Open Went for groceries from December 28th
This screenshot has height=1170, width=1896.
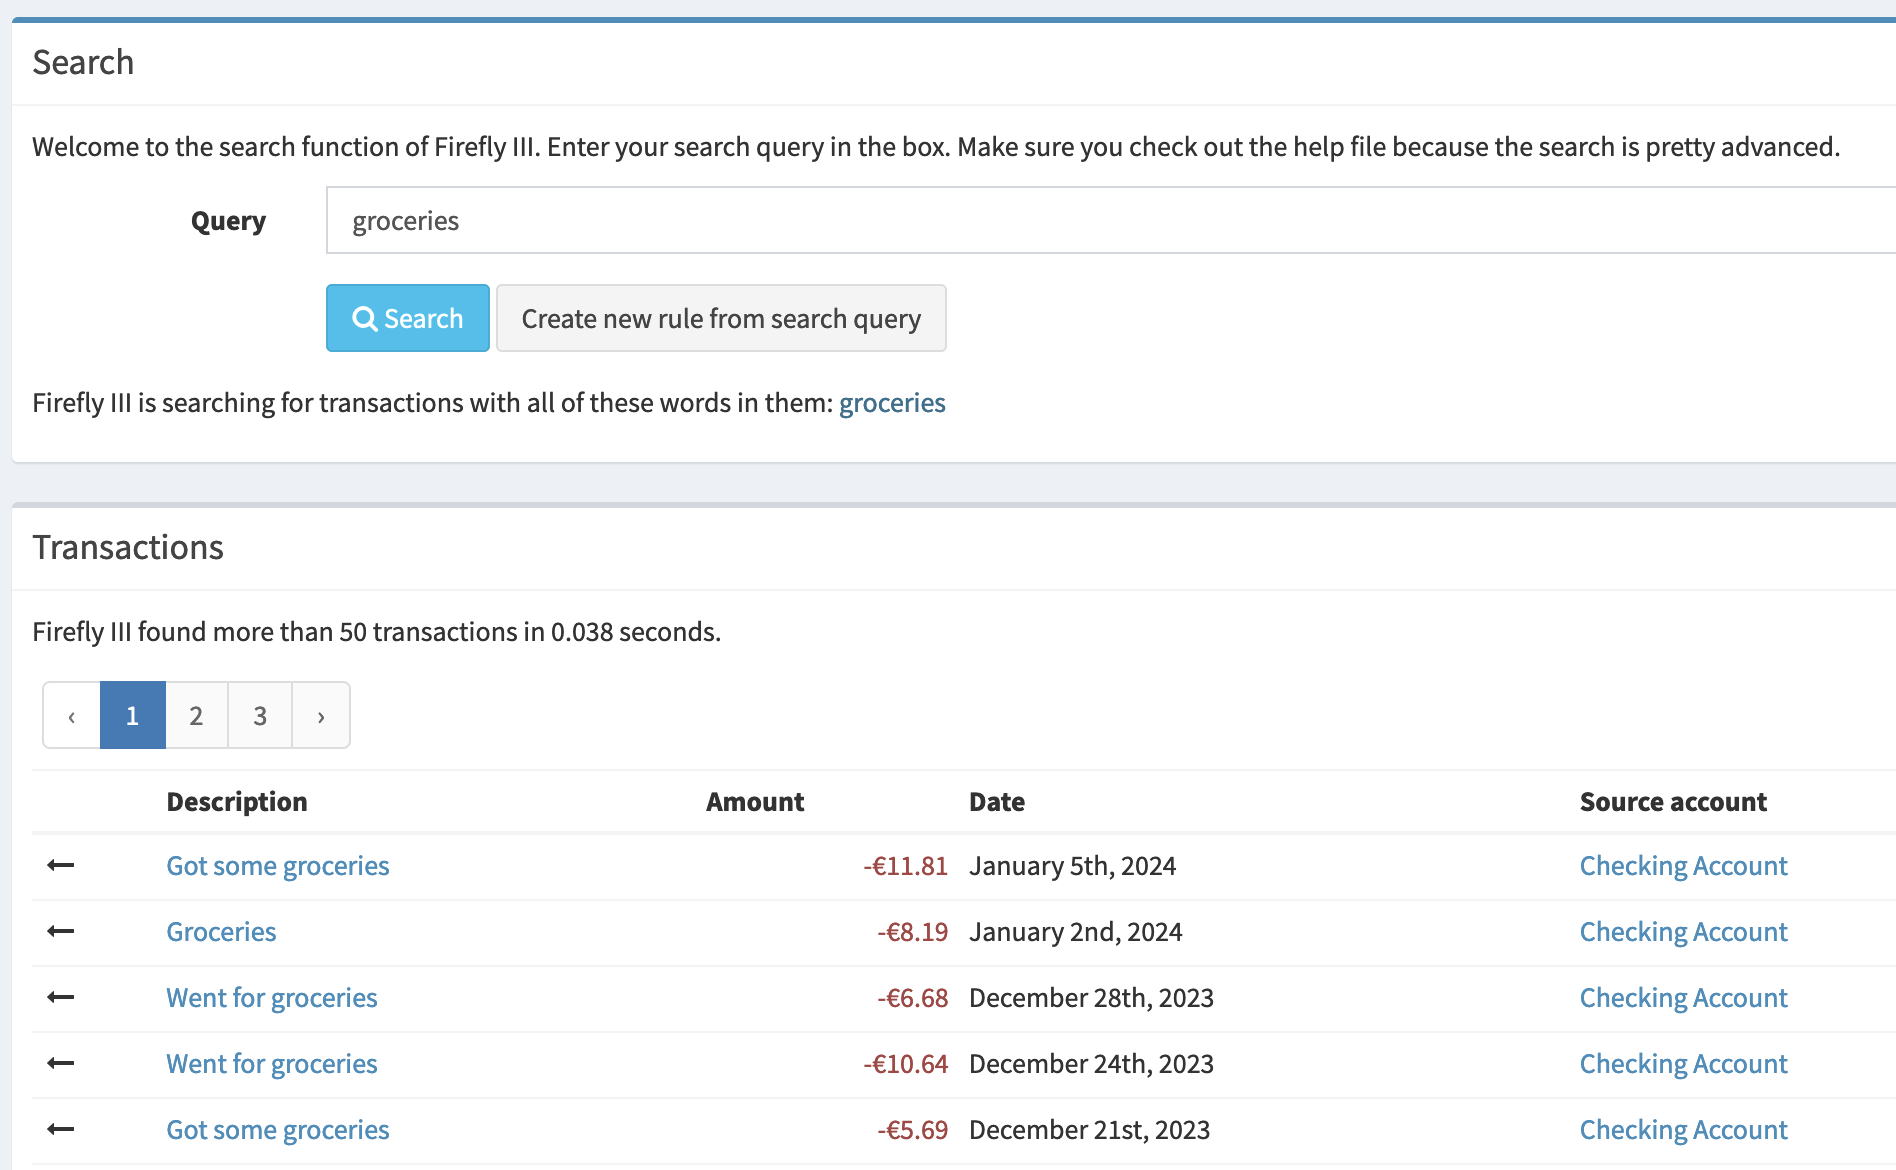pyautogui.click(x=271, y=998)
